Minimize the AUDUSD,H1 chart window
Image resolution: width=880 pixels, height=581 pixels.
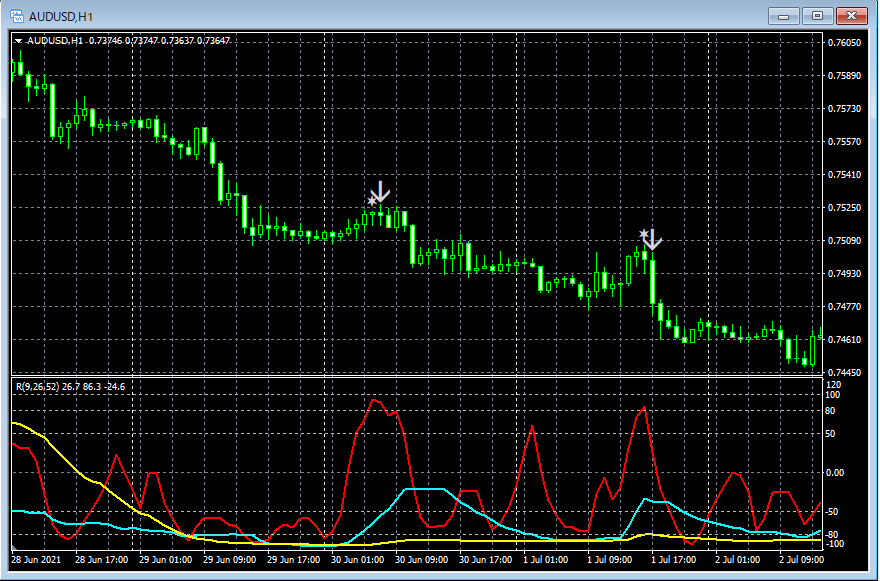(783, 16)
